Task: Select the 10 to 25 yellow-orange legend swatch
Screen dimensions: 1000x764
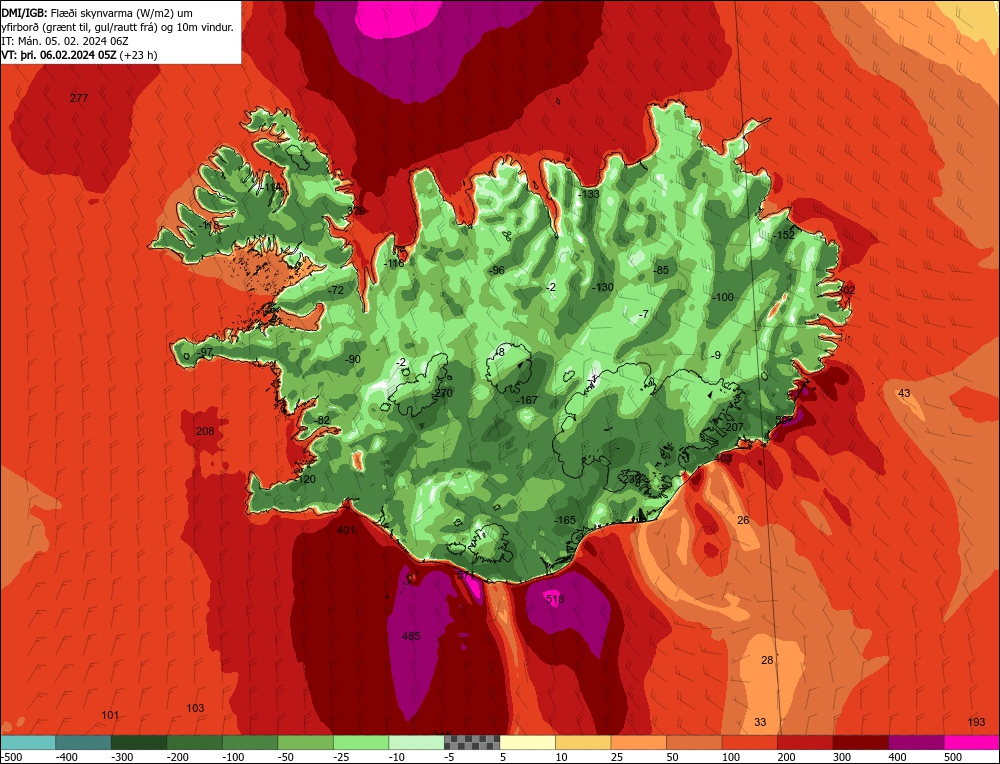Action: point(583,742)
